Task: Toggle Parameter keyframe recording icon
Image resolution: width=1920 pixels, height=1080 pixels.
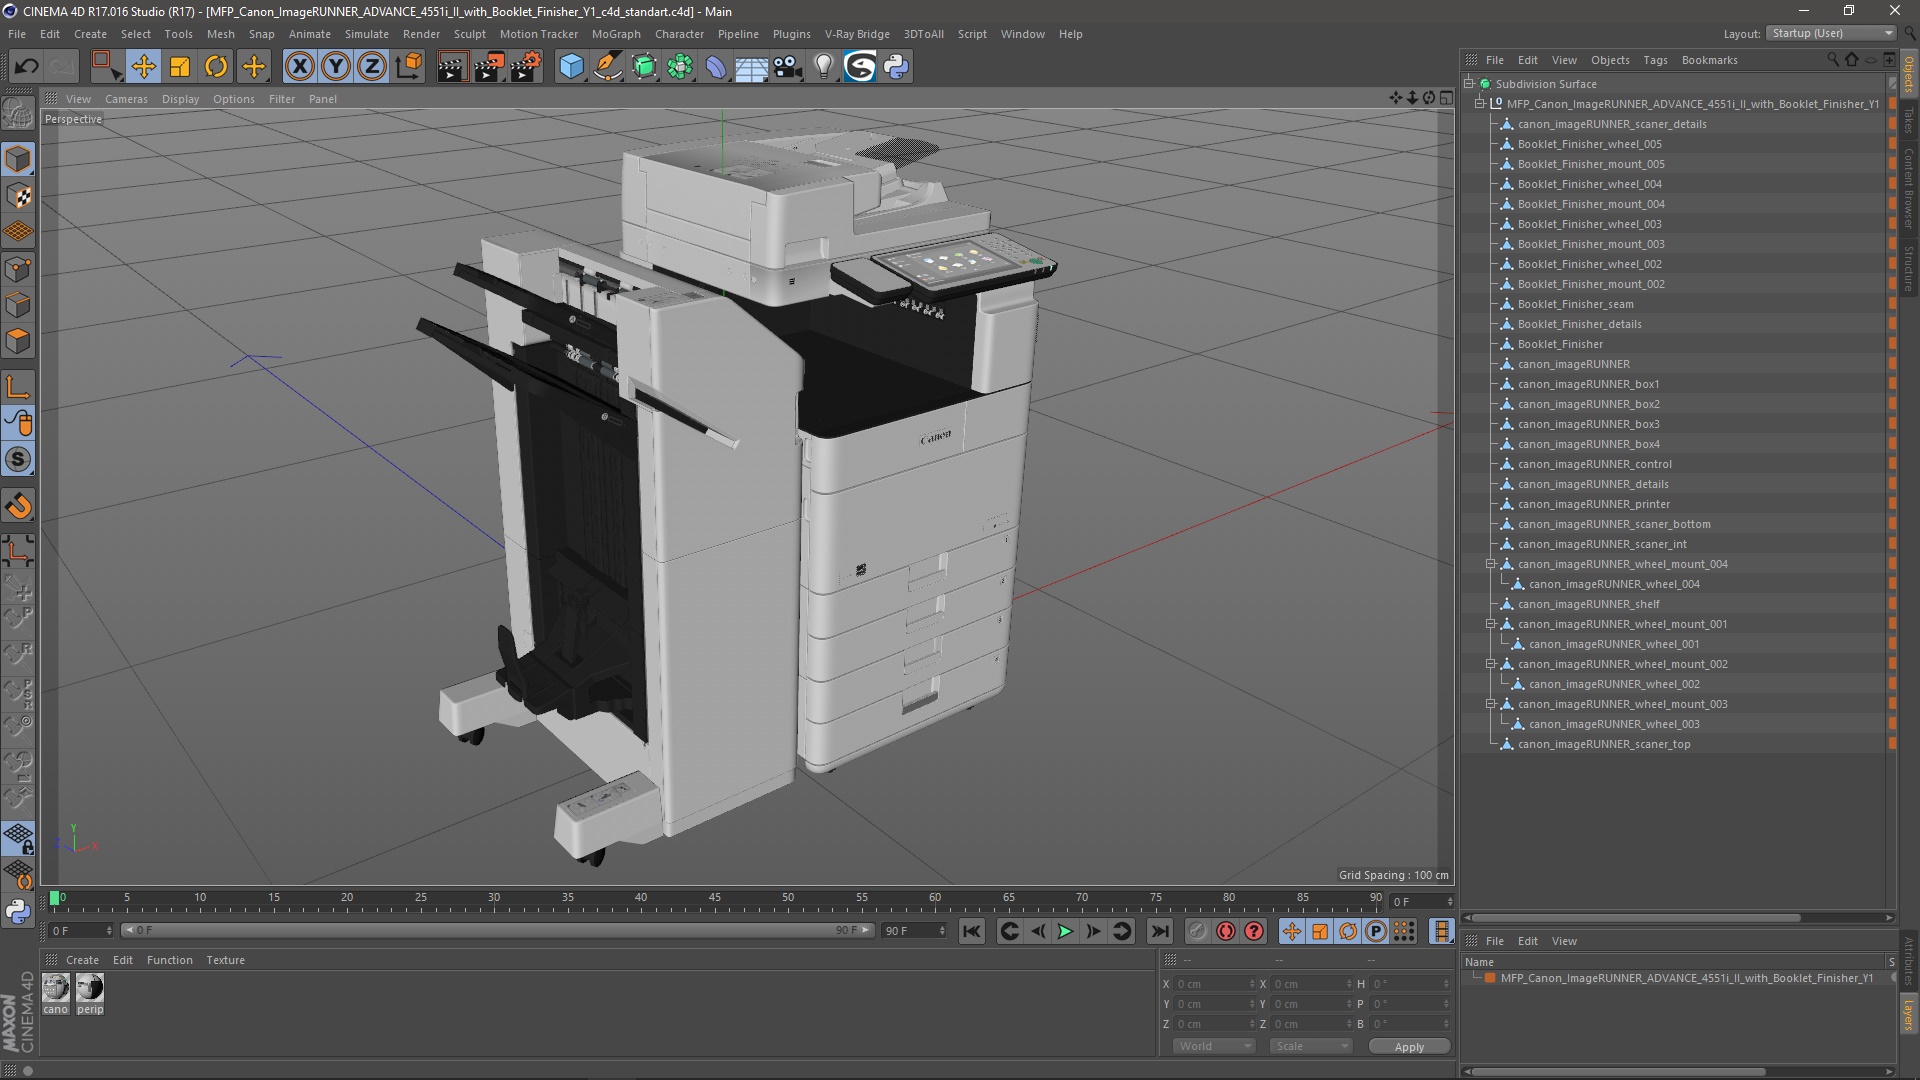Action: click(x=1376, y=932)
